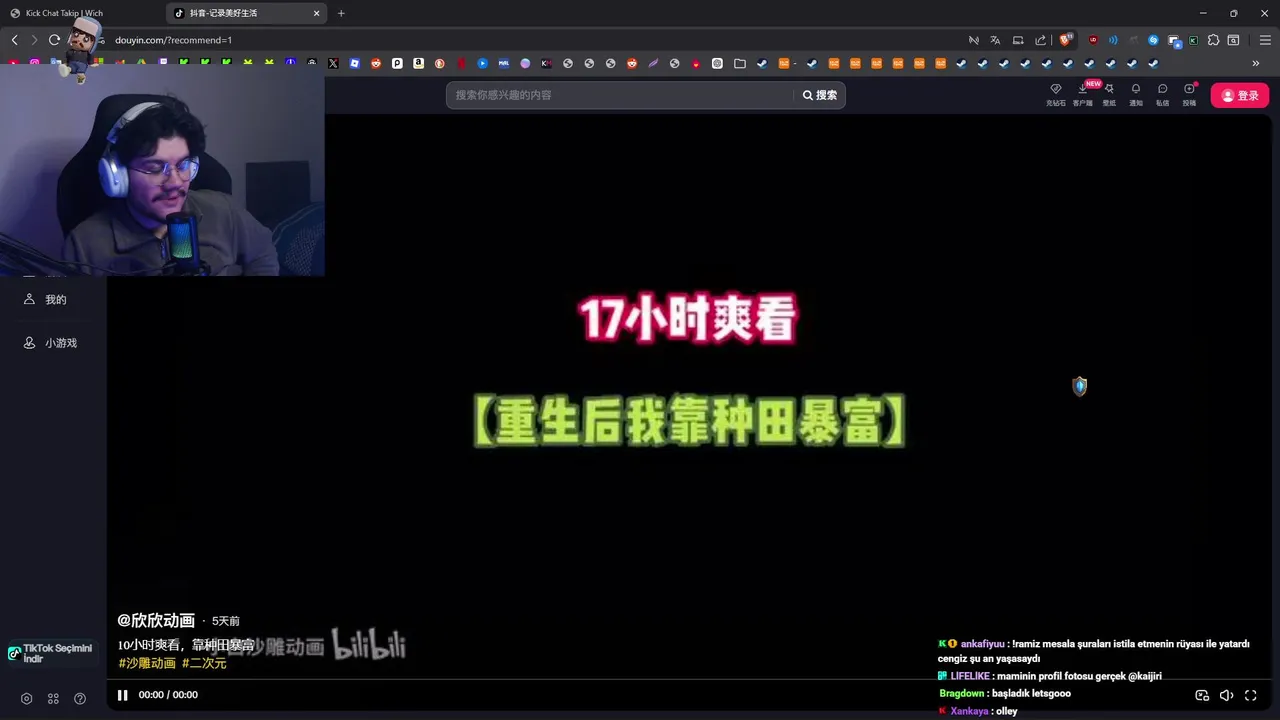Click TikTok Seçimini İndir button
1280x720 pixels.
(52, 654)
